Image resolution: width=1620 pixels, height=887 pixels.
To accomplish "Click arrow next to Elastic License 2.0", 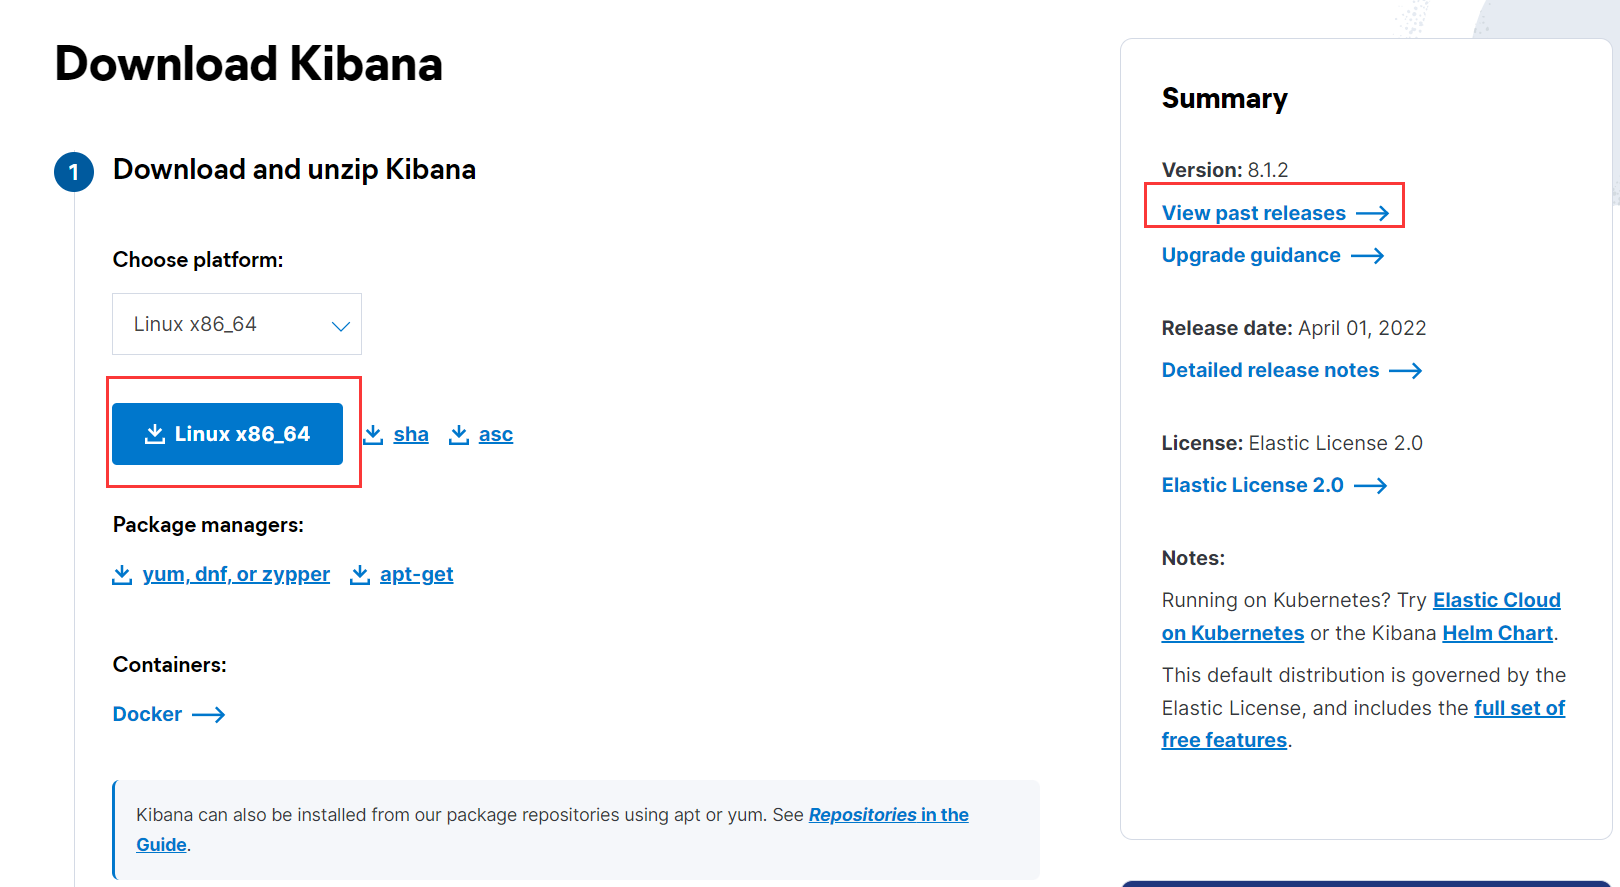I will click(1371, 486).
